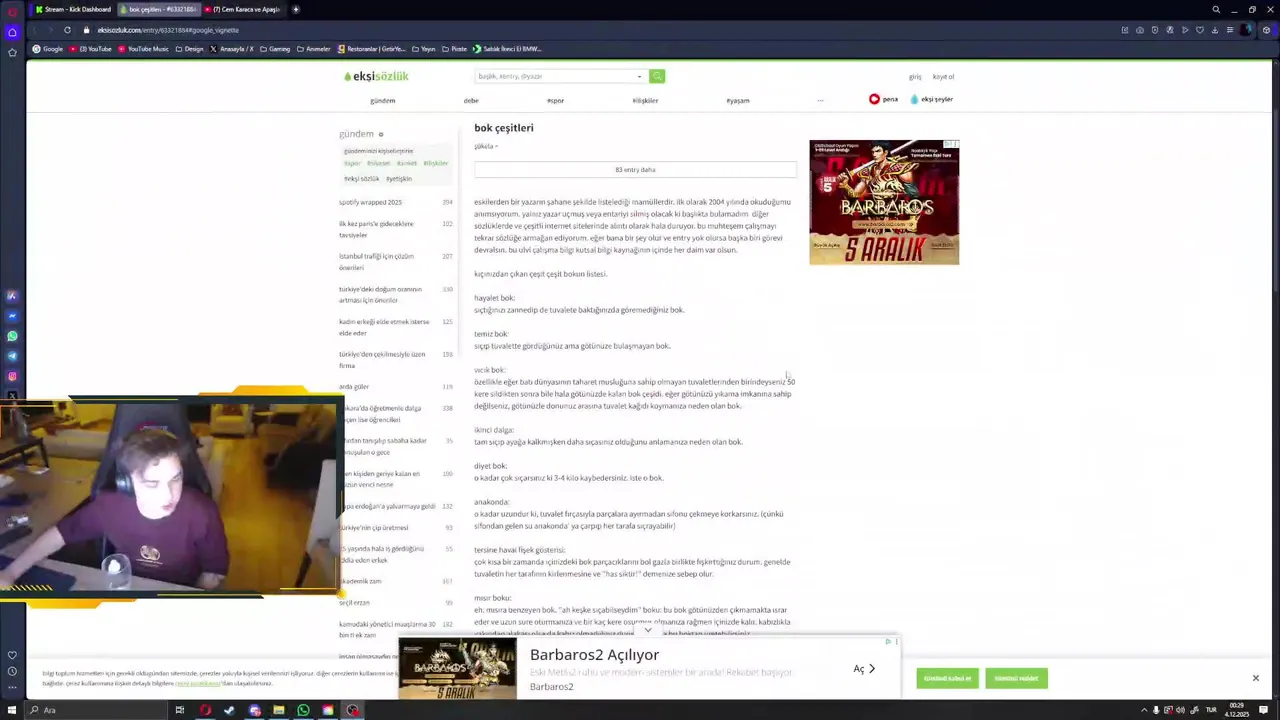Open the Anasayfa / X bookmark
Viewport: 1280px width, 720px height.
click(x=232, y=49)
